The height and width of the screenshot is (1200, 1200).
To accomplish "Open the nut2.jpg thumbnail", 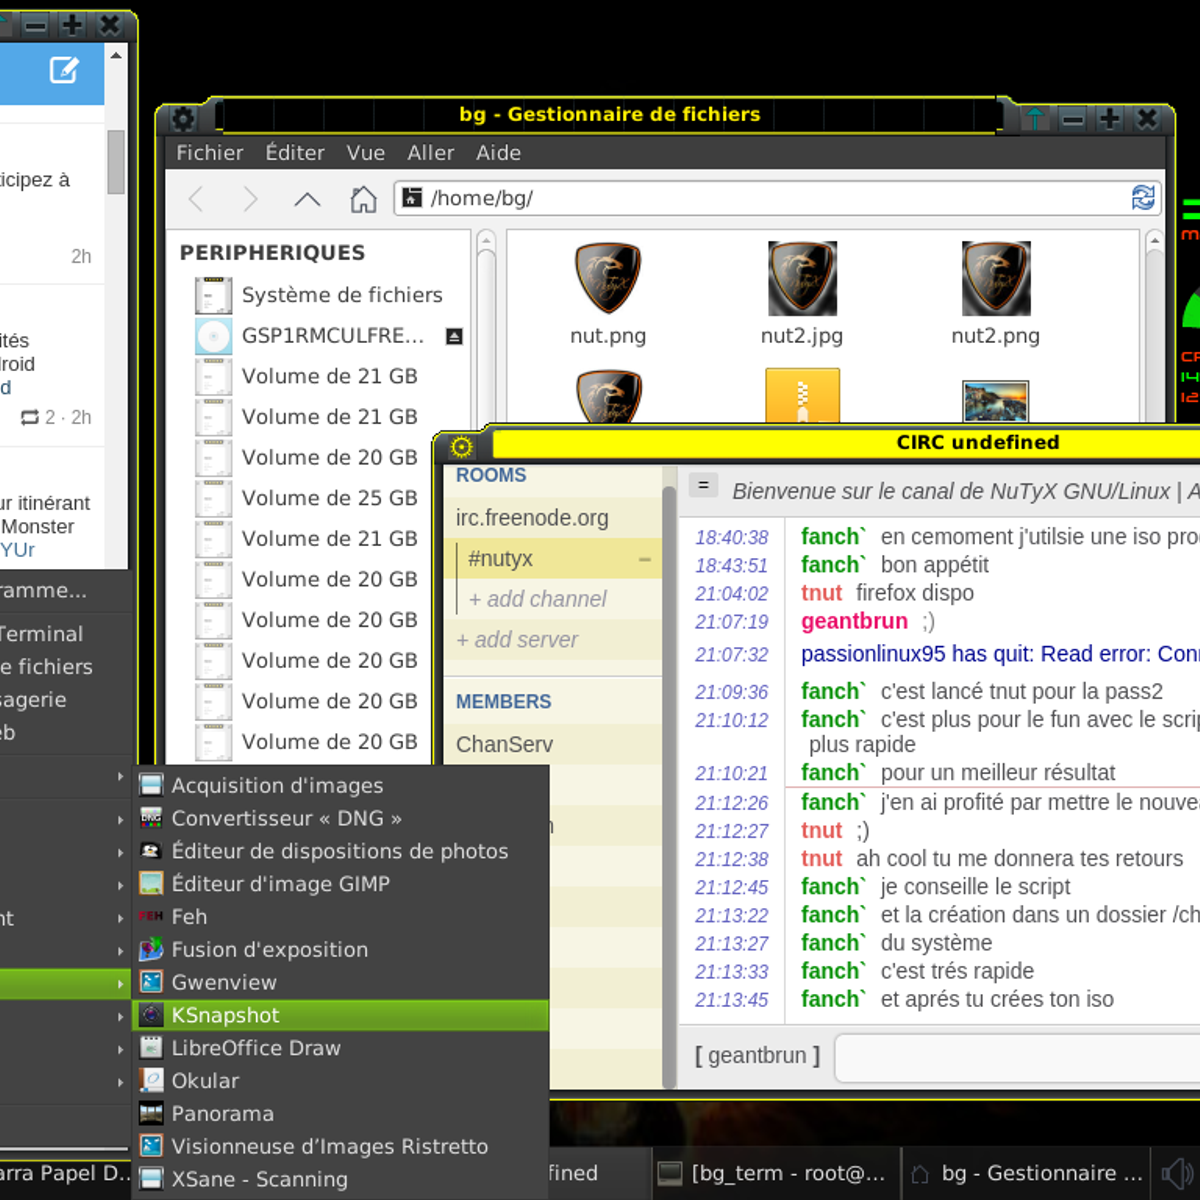I will pos(801,280).
